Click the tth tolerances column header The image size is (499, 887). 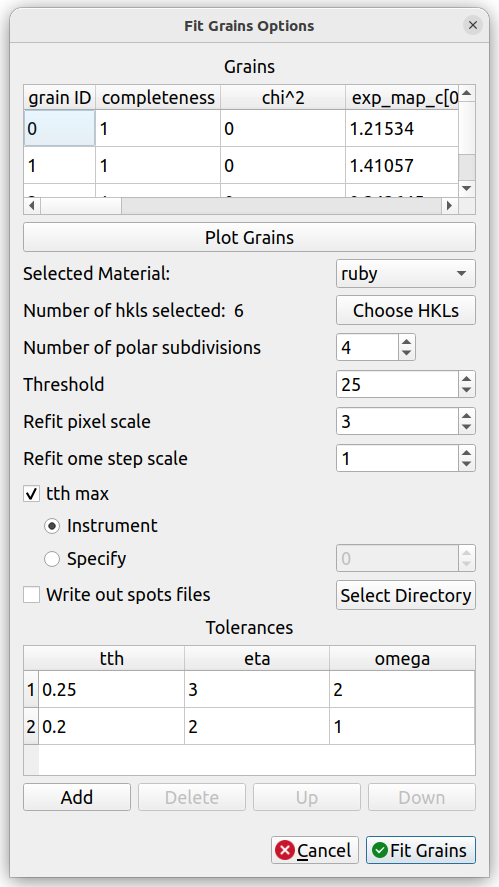[x=111, y=658]
